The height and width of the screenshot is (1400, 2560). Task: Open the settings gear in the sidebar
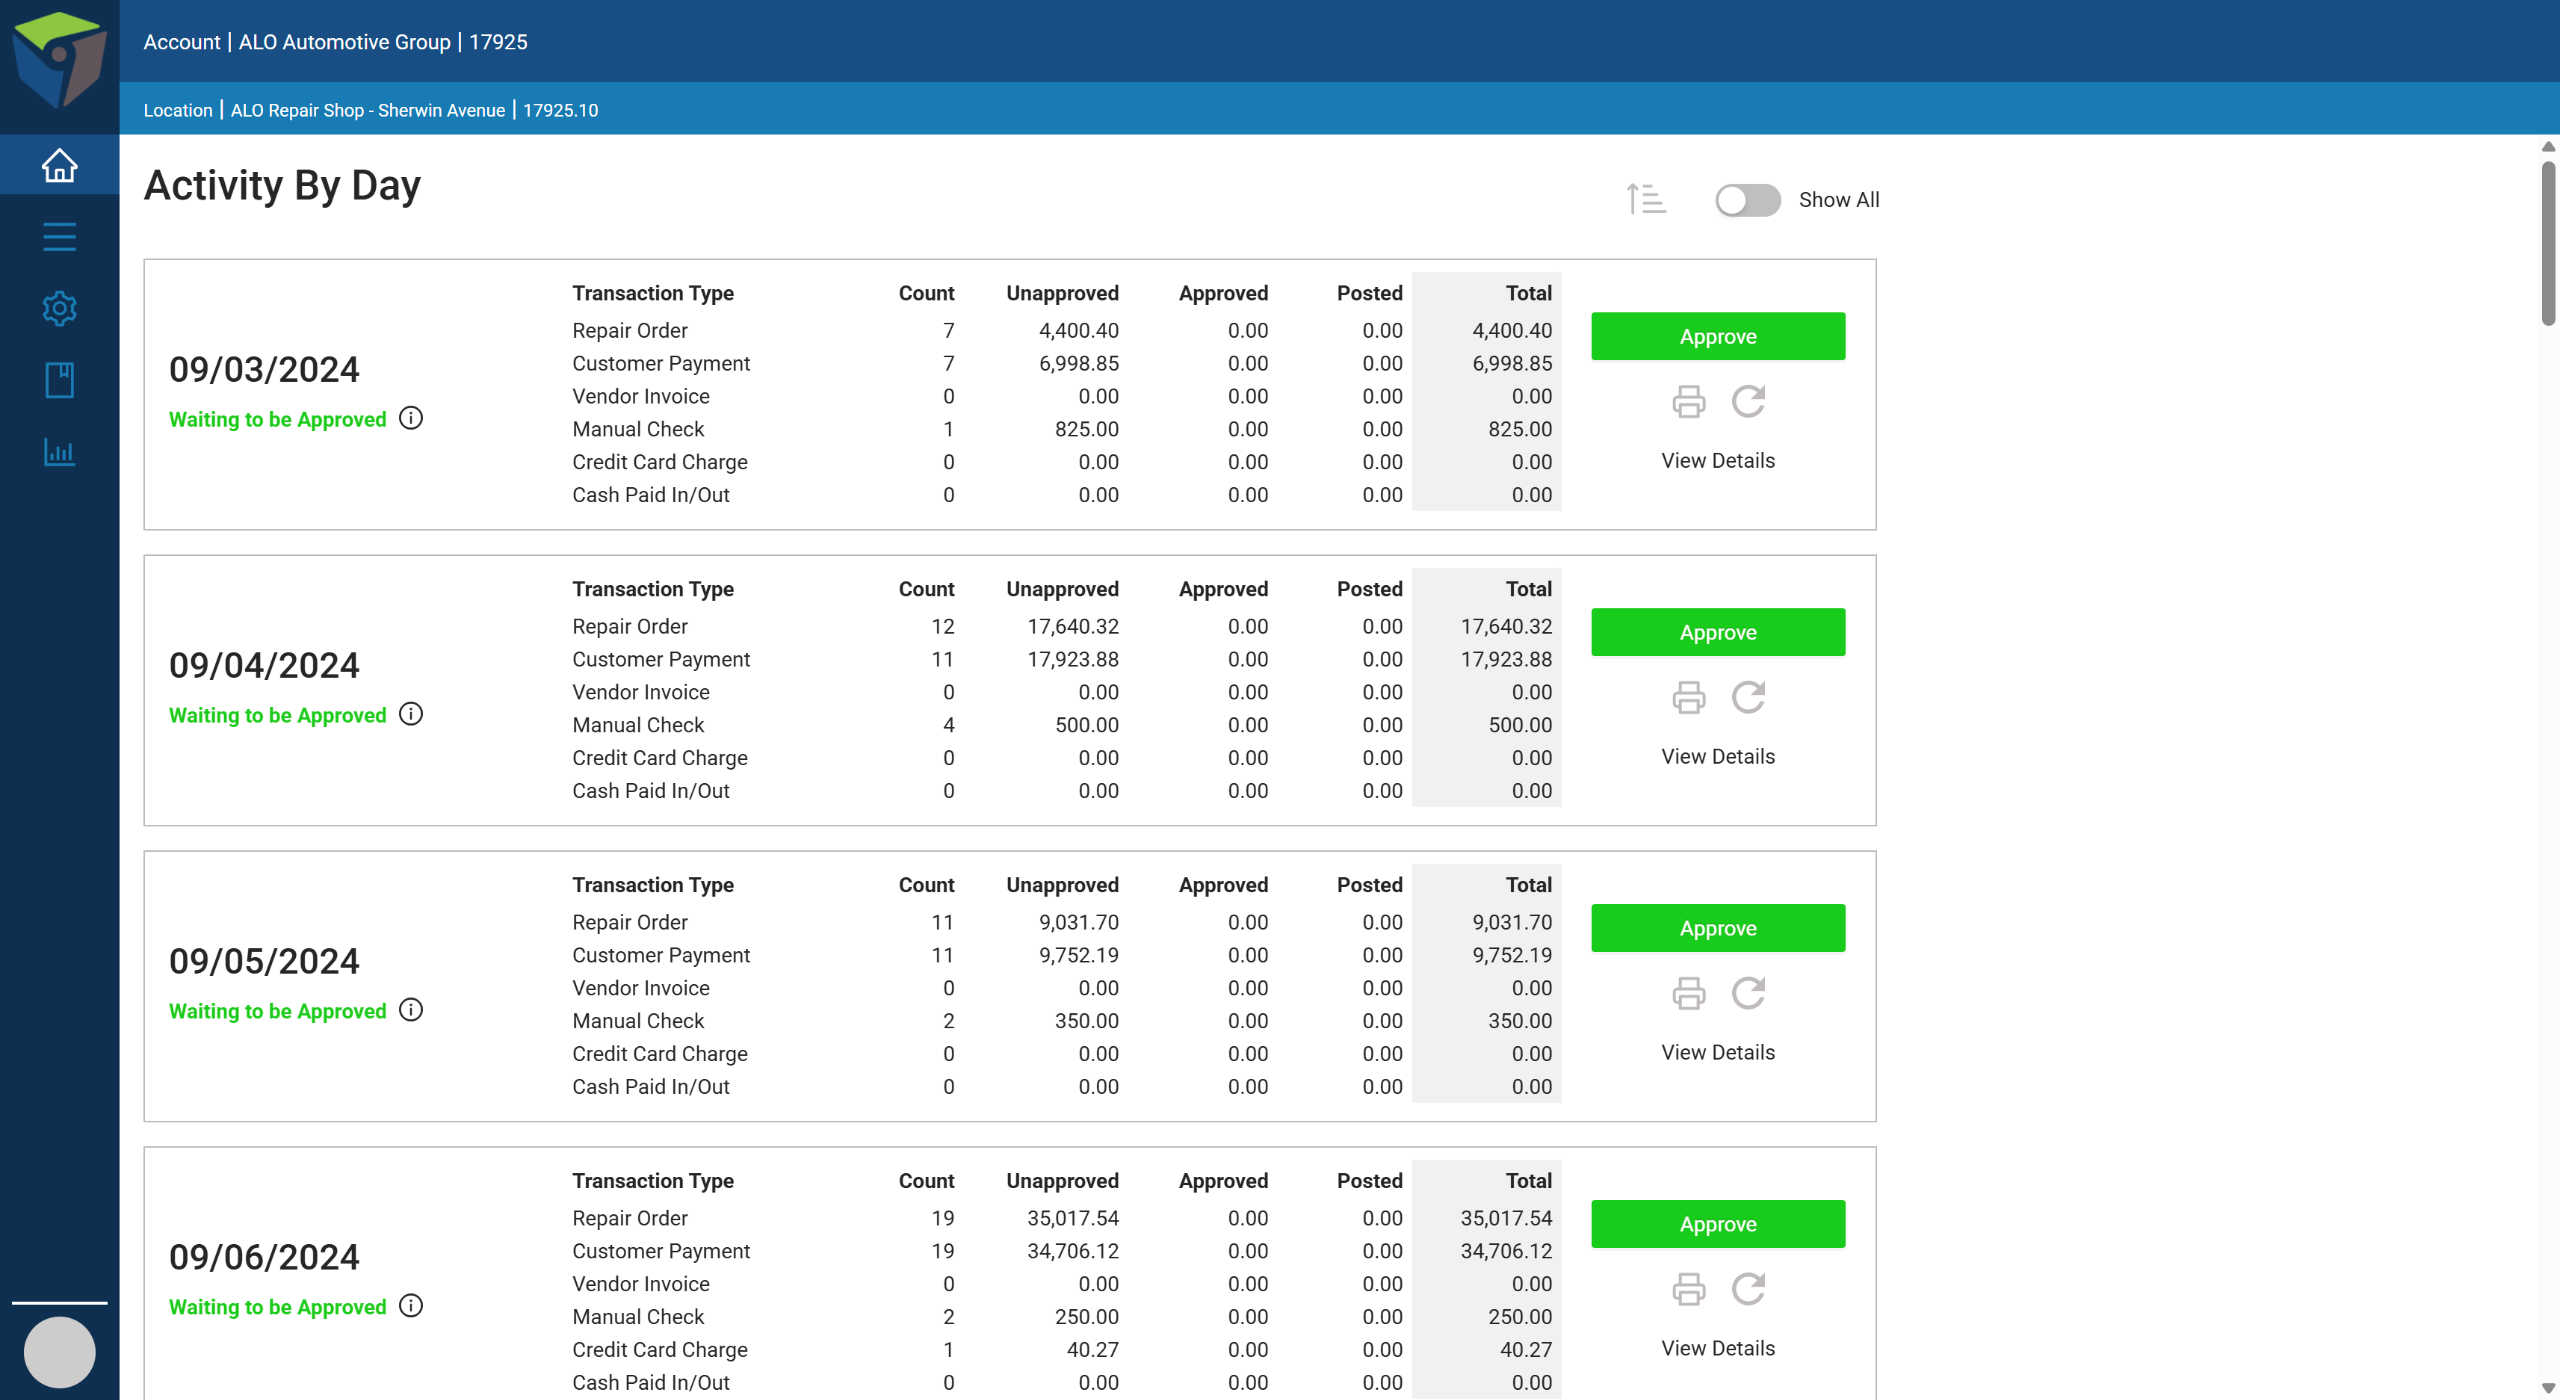tap(59, 308)
